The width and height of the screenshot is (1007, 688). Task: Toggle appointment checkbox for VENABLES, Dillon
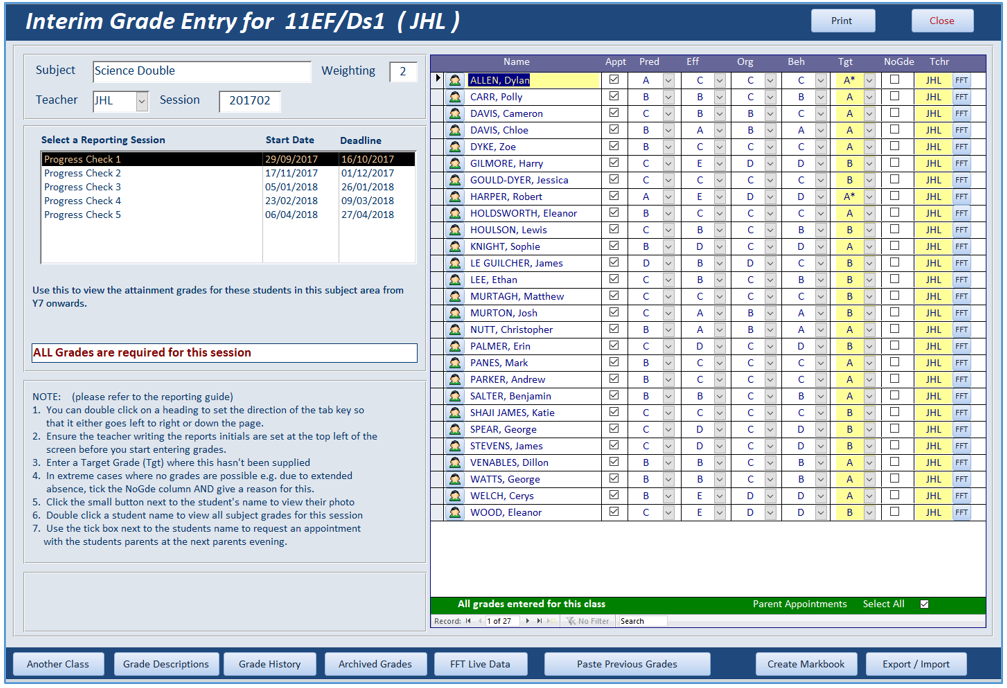tap(614, 462)
